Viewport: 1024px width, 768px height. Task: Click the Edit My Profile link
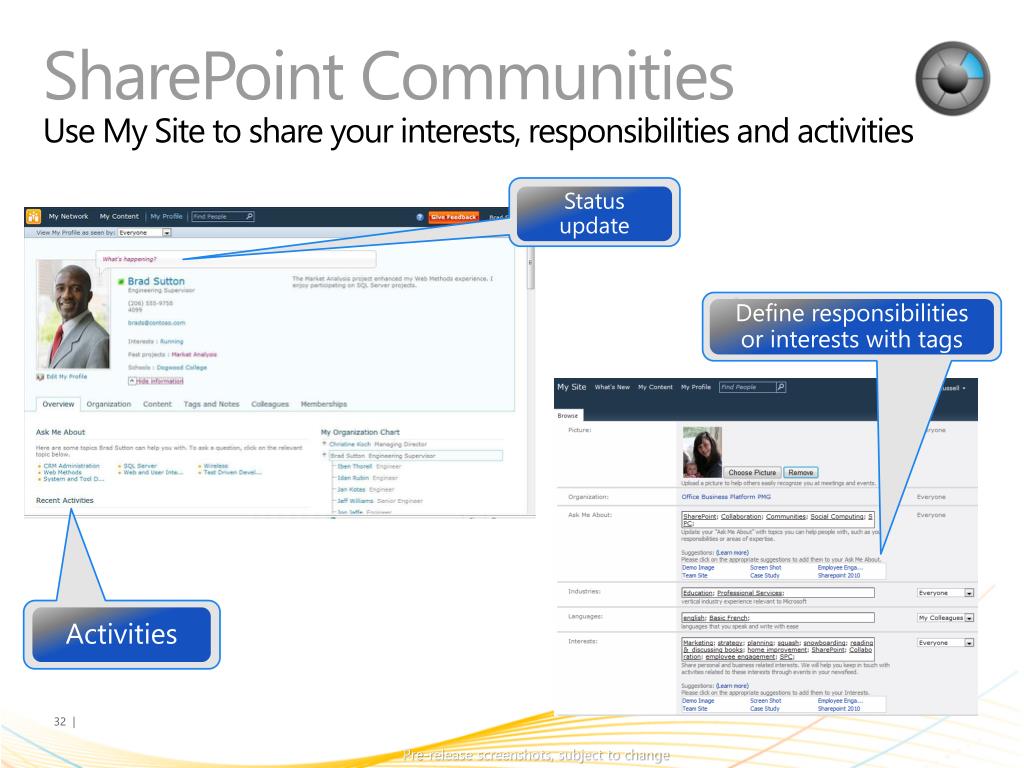click(66, 377)
